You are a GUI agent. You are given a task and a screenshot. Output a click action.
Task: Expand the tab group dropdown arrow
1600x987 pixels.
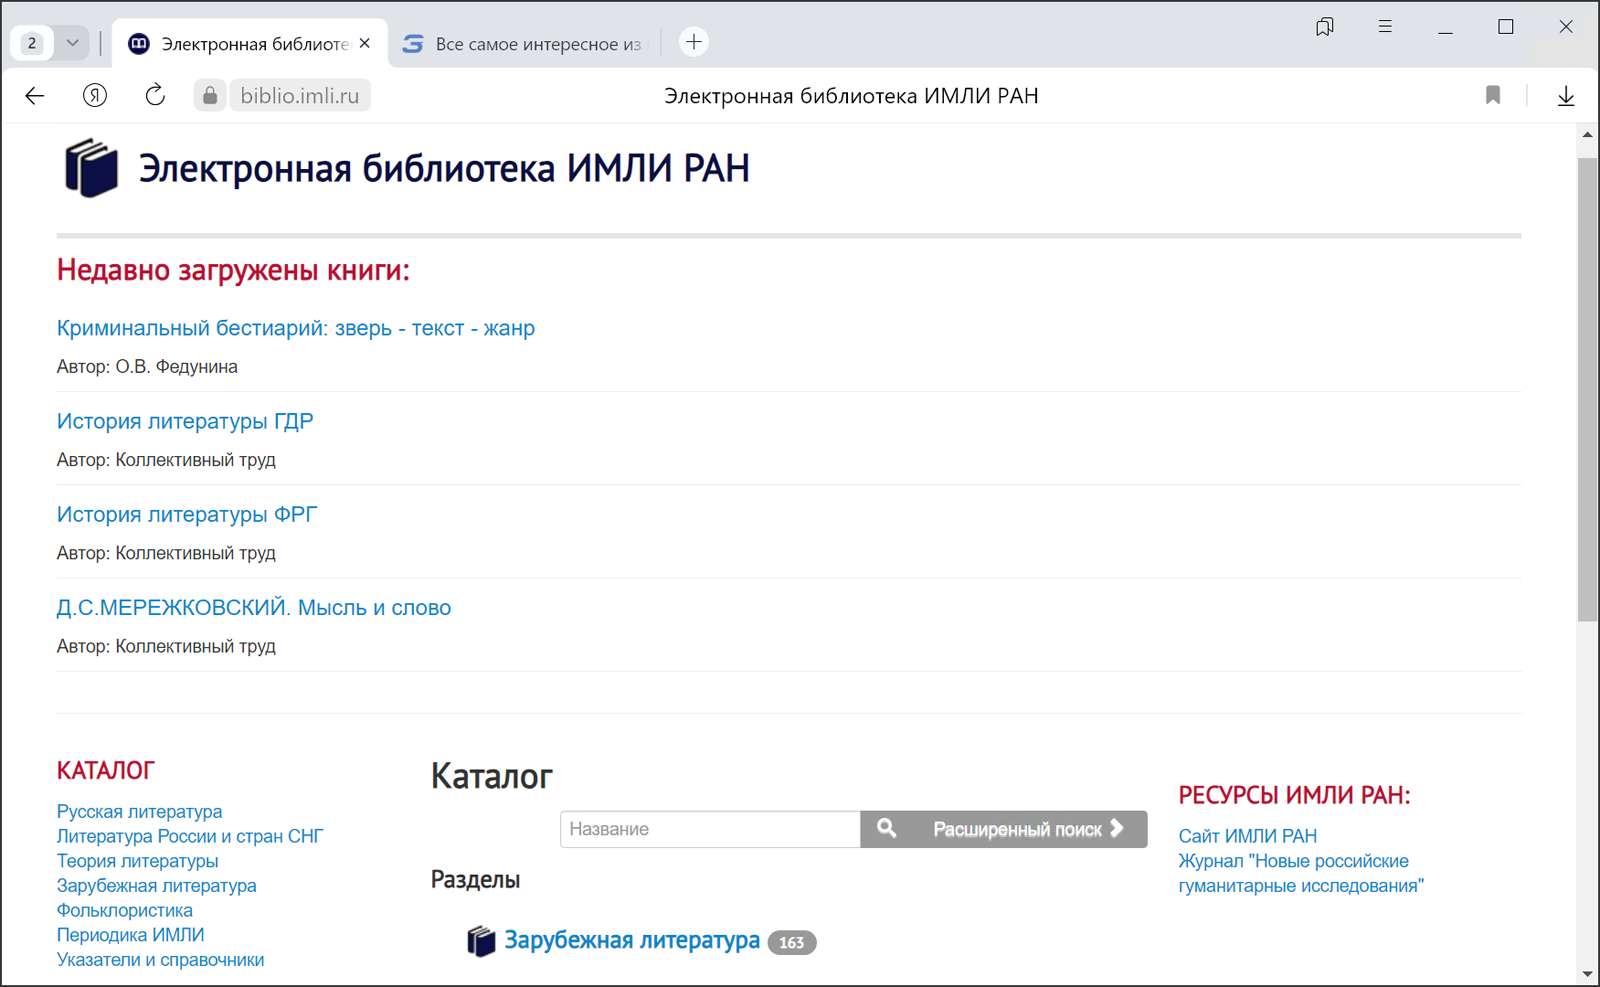pyautogui.click(x=72, y=43)
